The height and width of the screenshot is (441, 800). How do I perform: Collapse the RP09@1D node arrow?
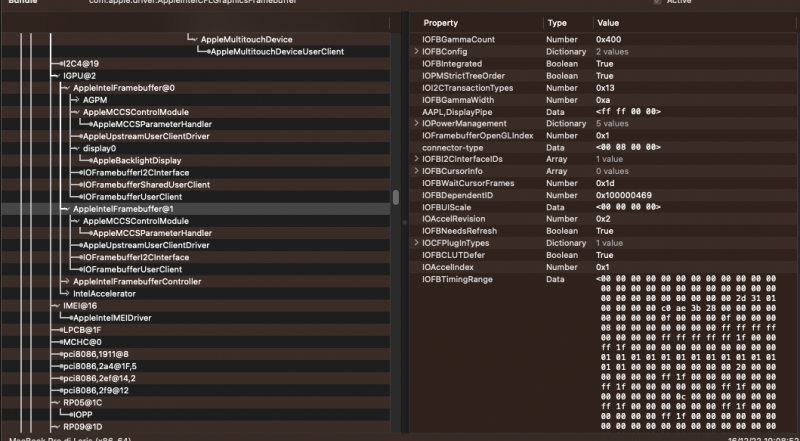point(56,427)
